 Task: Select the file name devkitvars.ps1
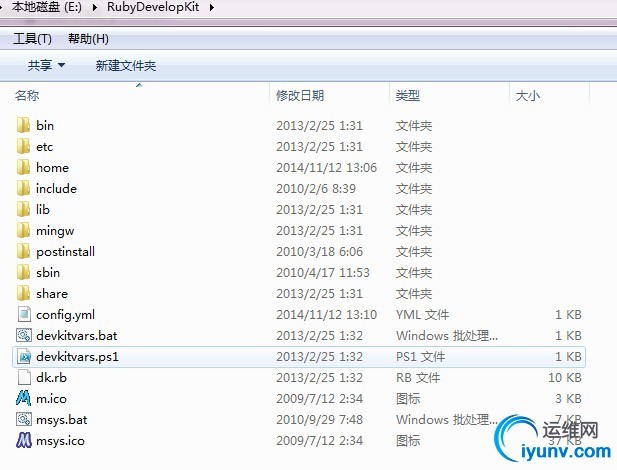click(x=77, y=357)
